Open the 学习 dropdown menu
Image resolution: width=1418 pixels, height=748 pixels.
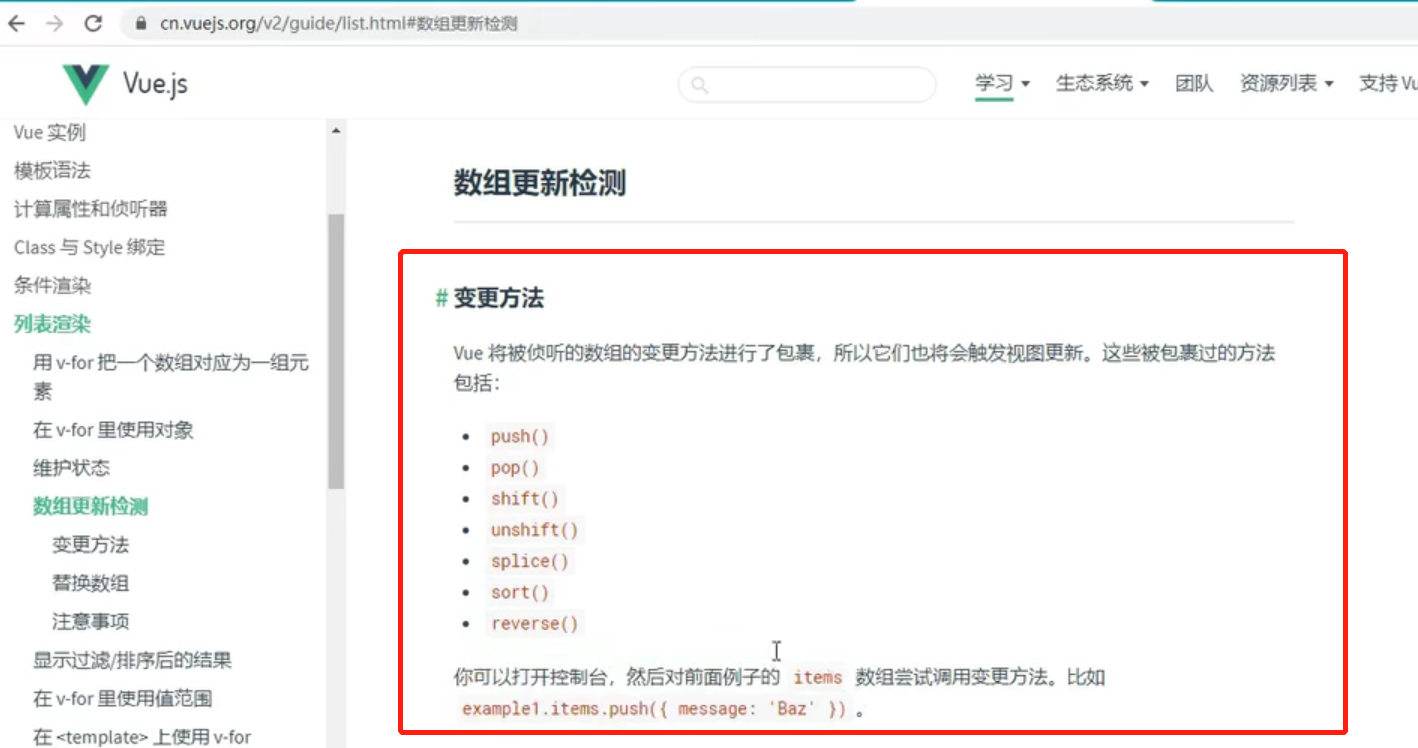pyautogui.click(x=1002, y=84)
